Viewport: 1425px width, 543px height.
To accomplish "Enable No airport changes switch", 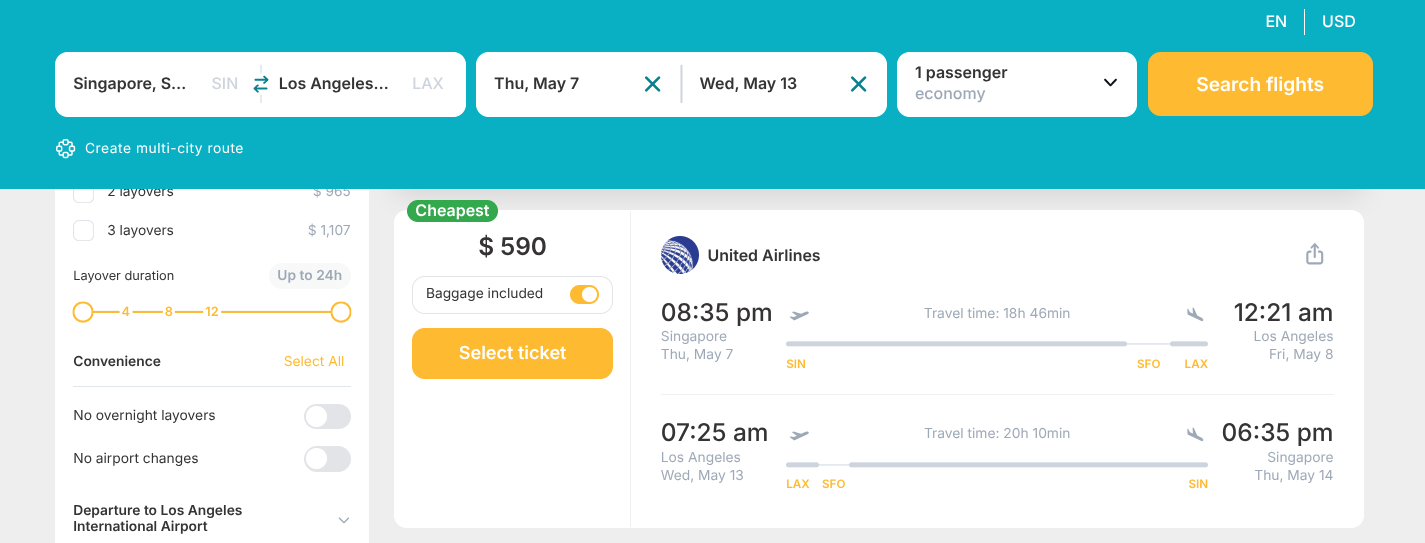I will tap(327, 459).
